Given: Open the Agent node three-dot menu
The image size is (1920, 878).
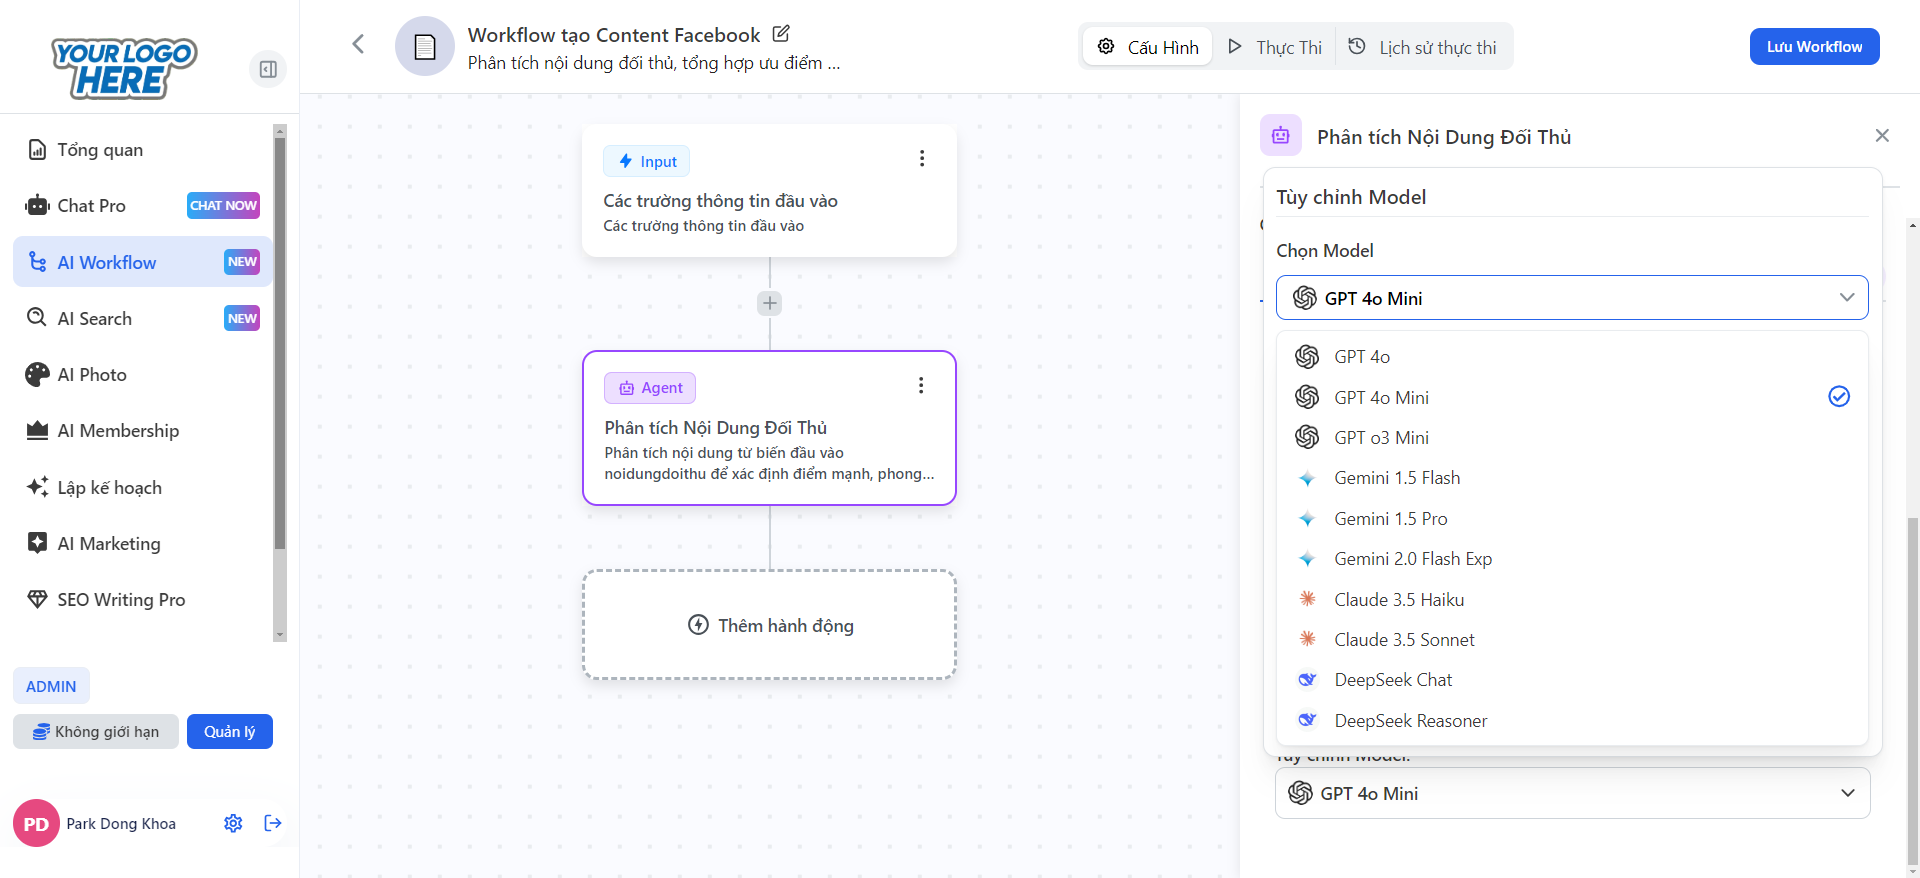Looking at the screenshot, I should [921, 386].
